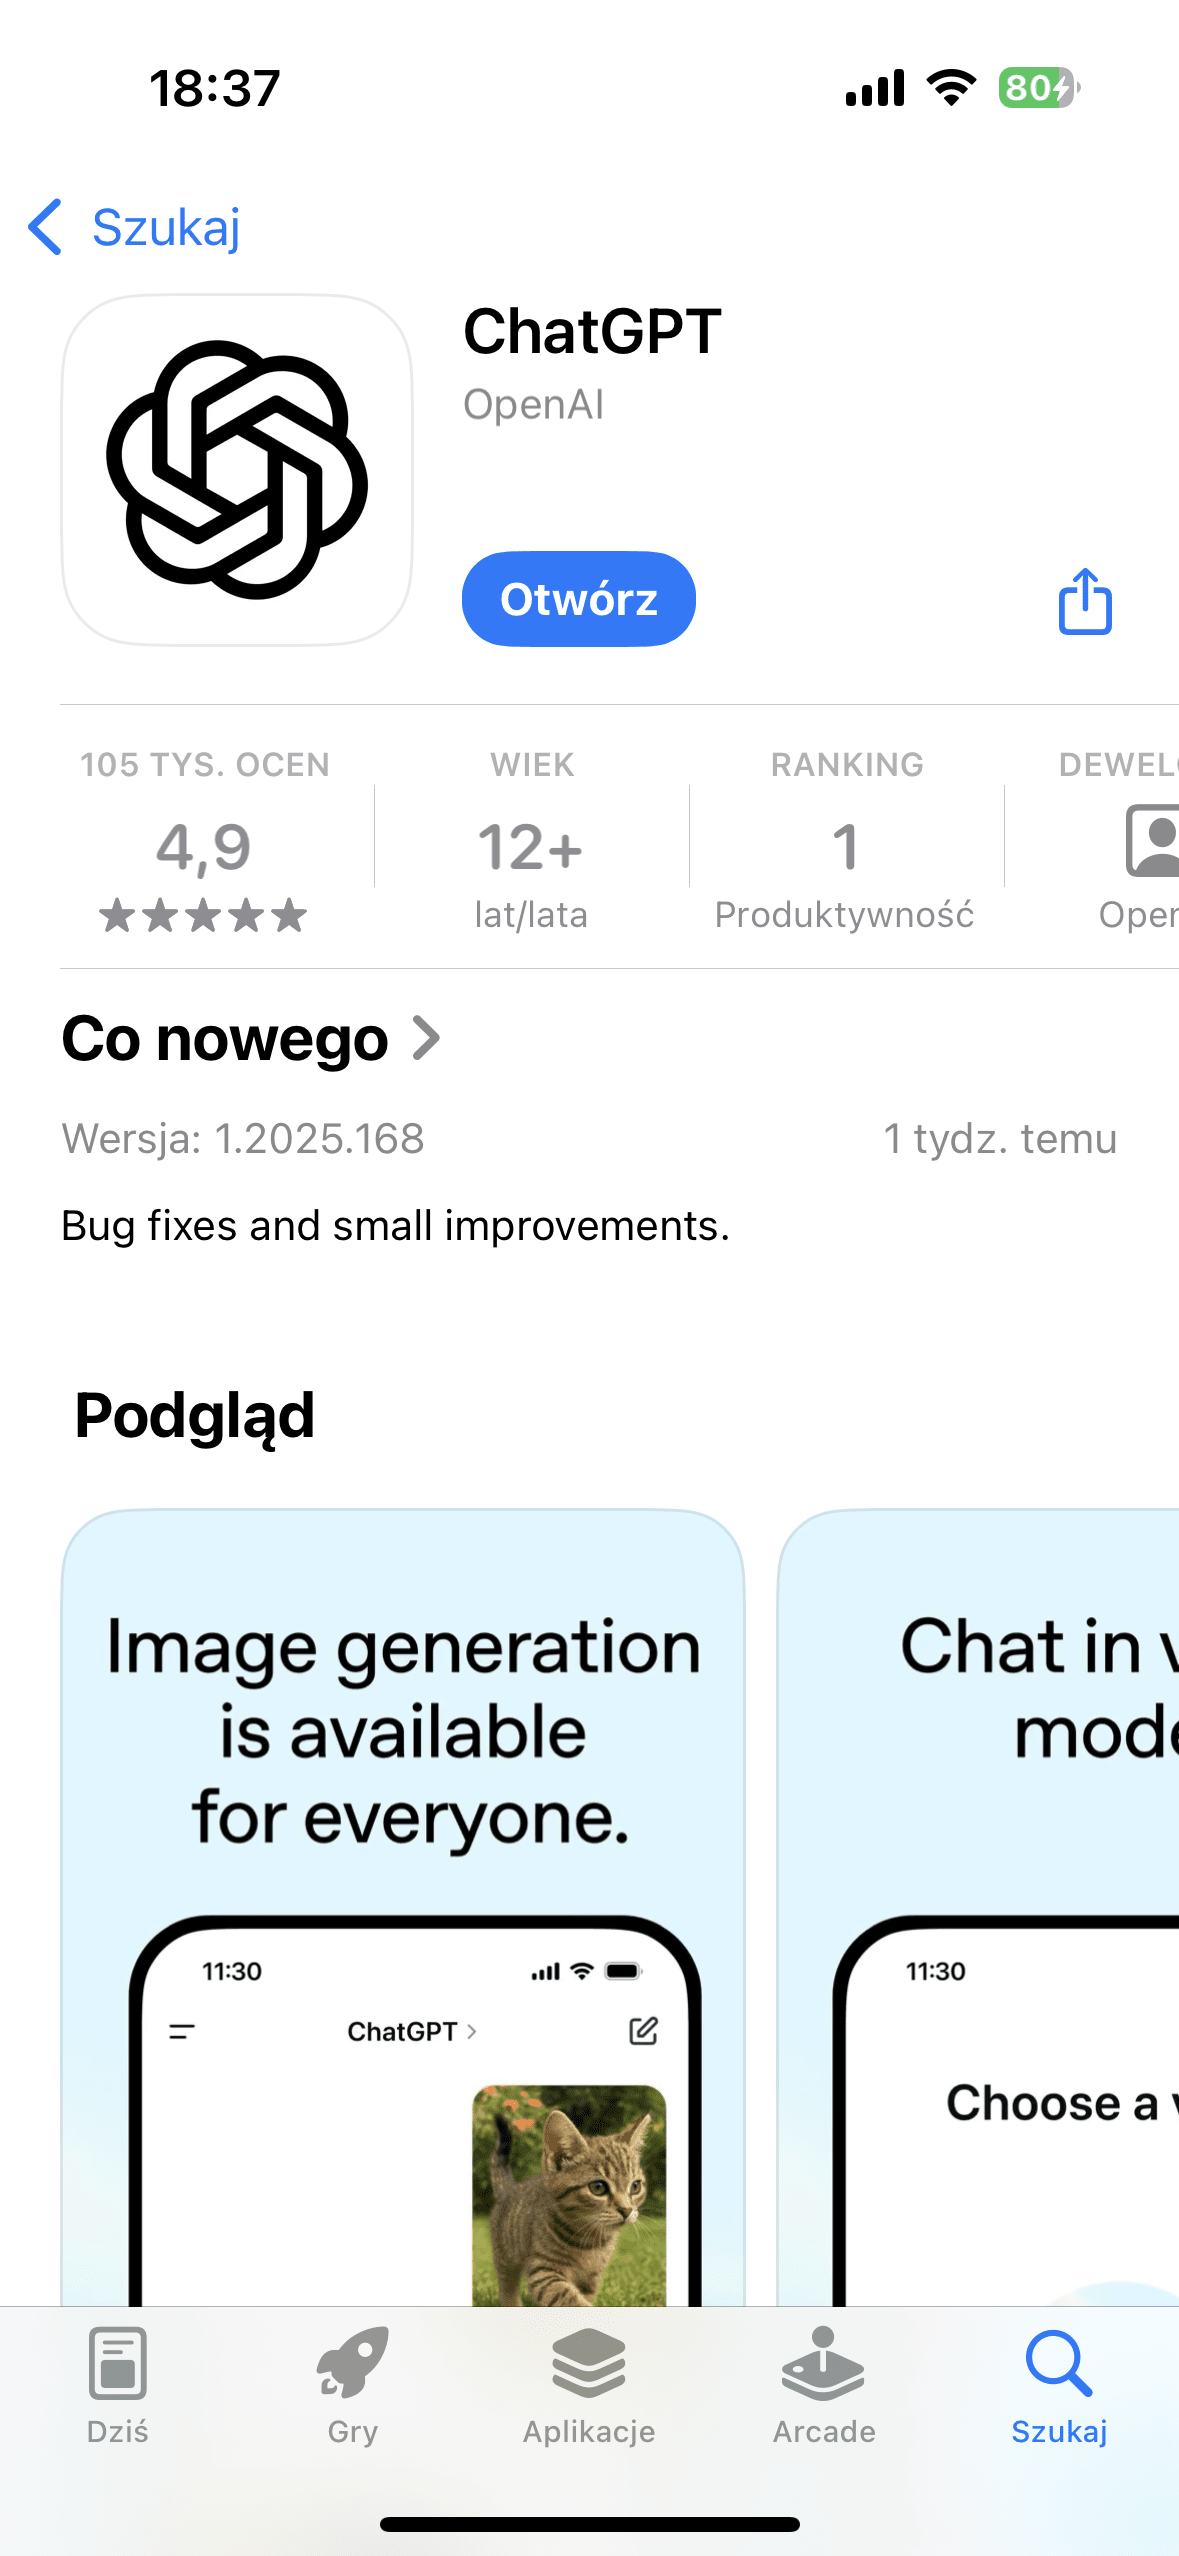This screenshot has width=1179, height=2556.
Task: Tap the developer profile icon
Action: 1154,840
